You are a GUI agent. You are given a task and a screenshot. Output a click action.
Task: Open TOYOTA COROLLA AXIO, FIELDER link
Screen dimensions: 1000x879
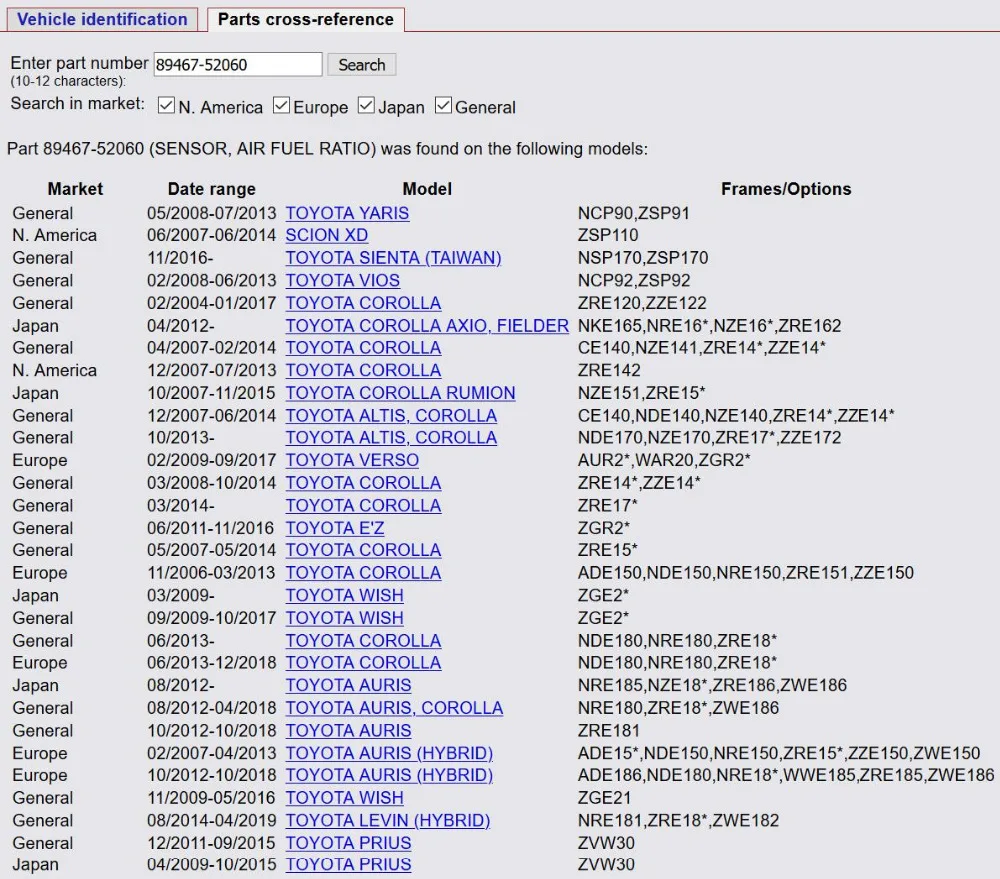pos(427,325)
